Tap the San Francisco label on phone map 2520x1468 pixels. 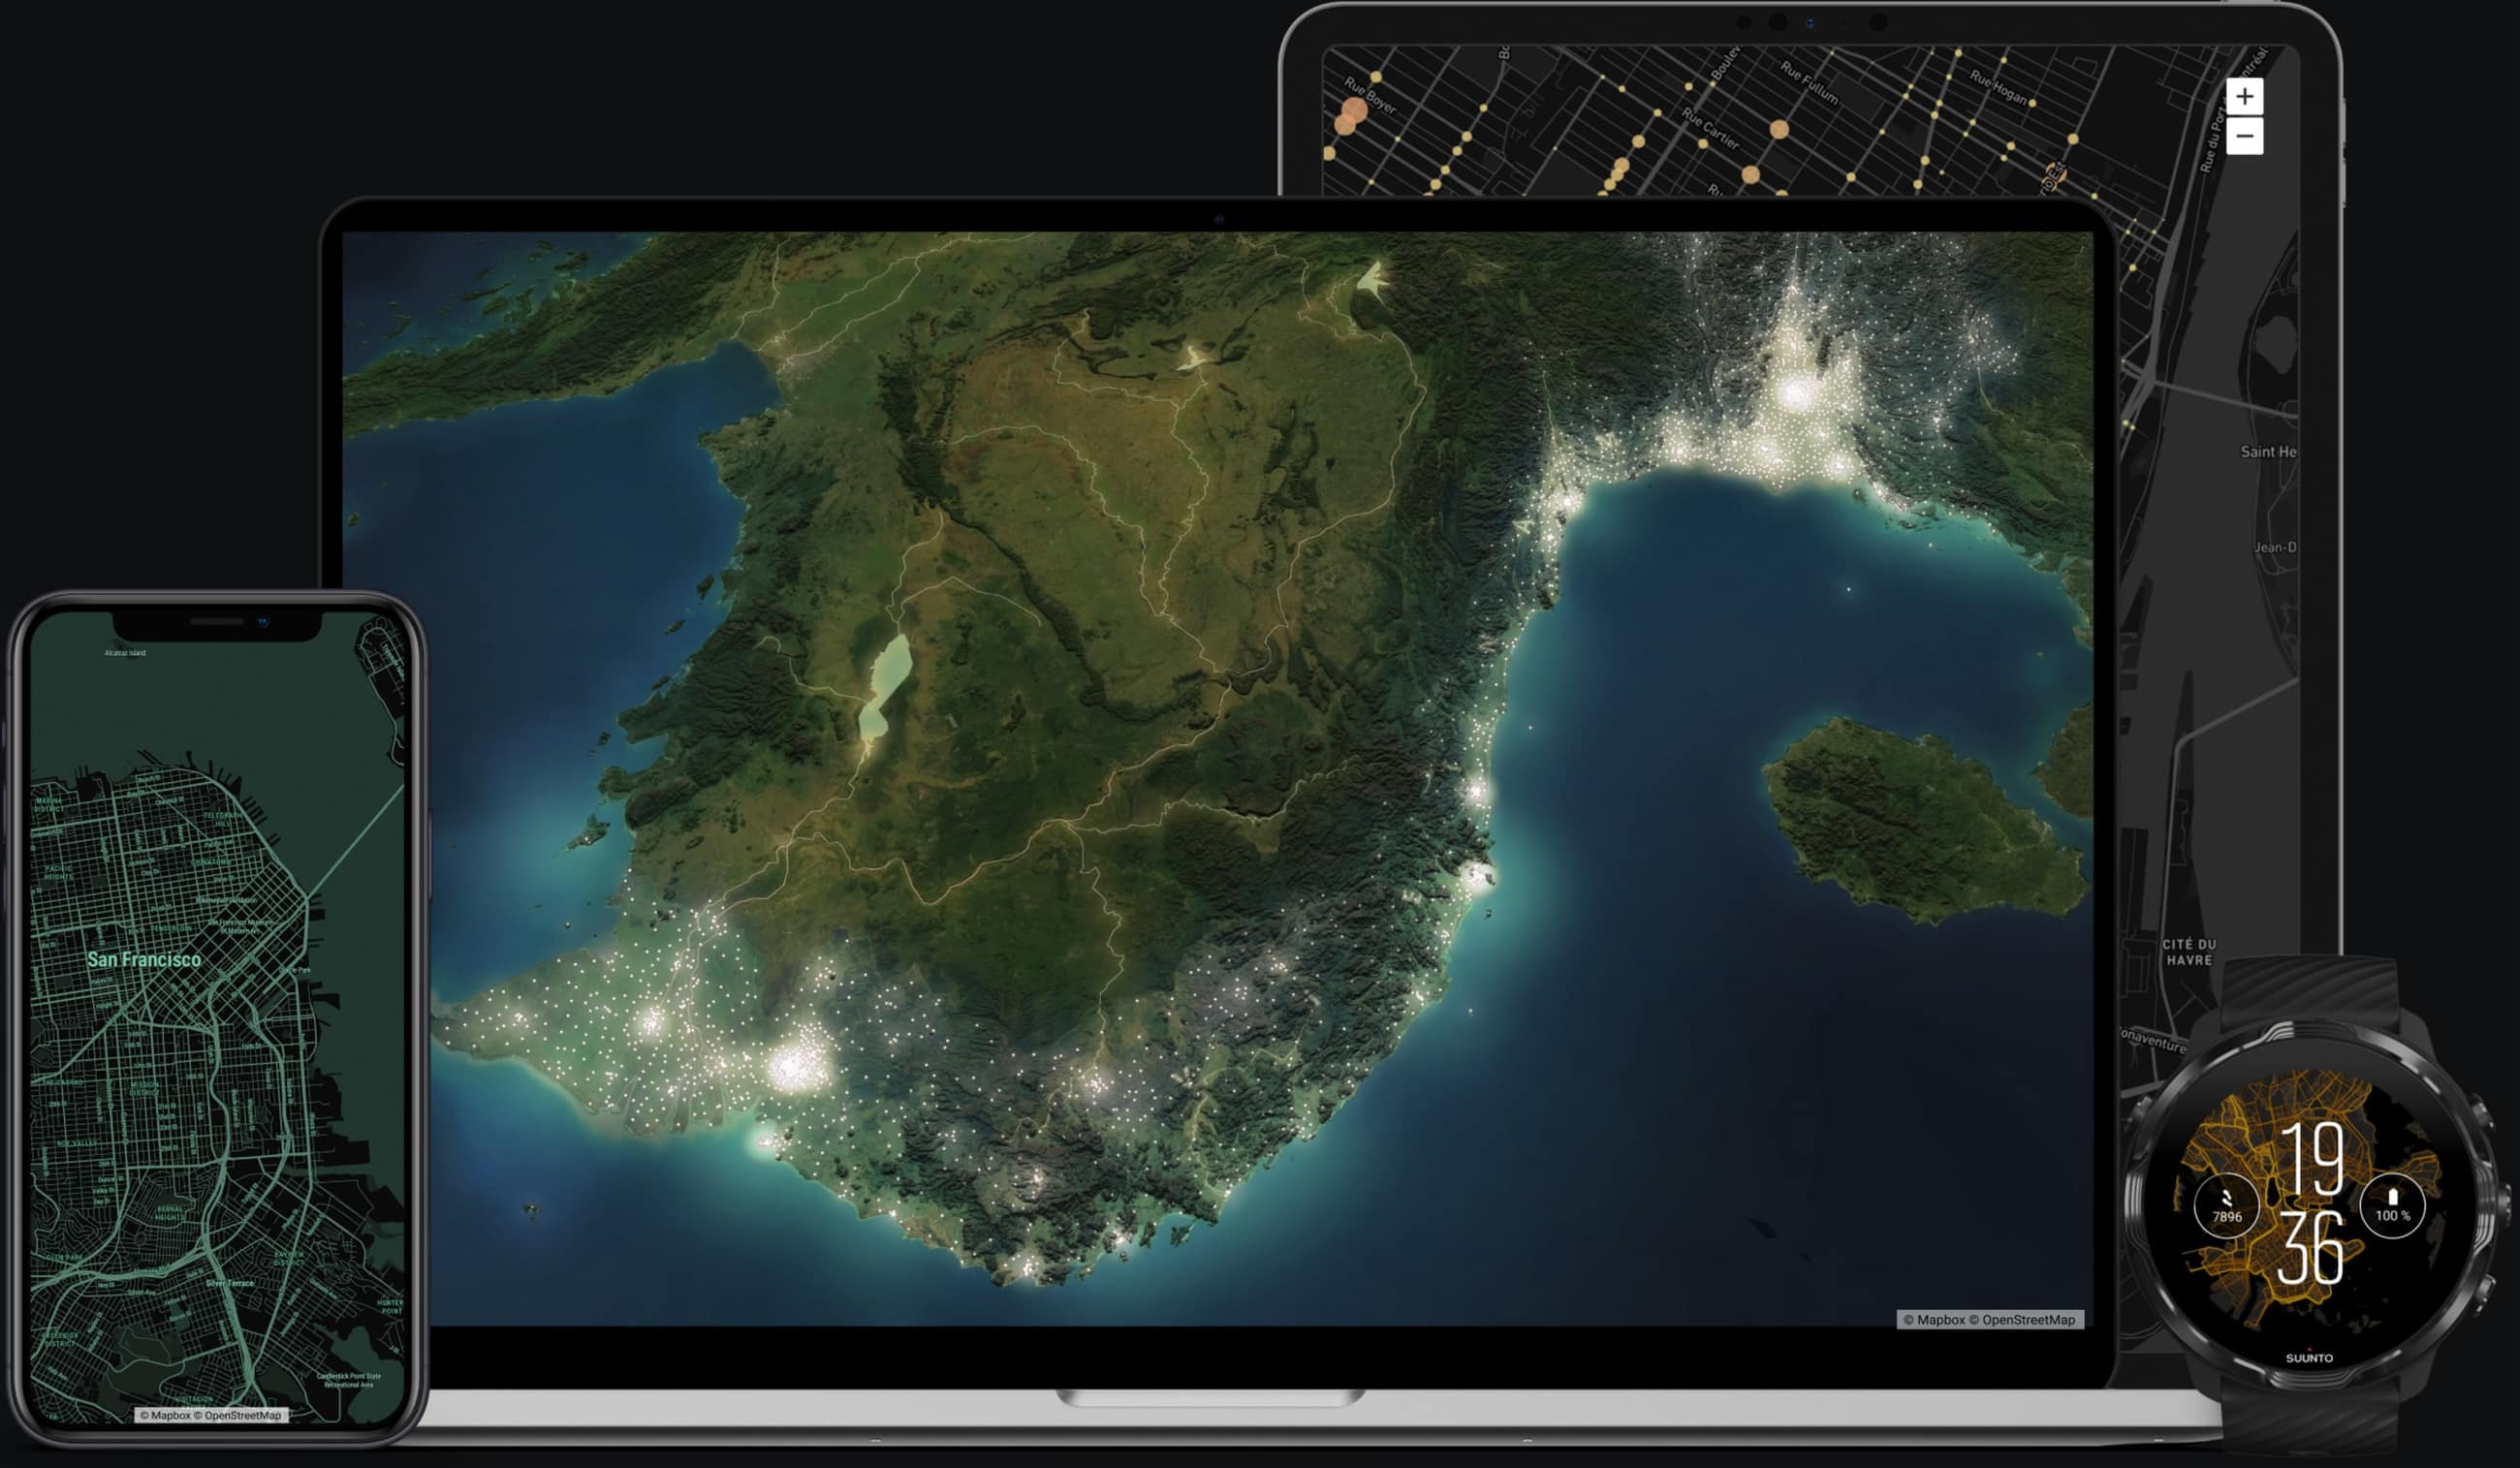pos(144,959)
